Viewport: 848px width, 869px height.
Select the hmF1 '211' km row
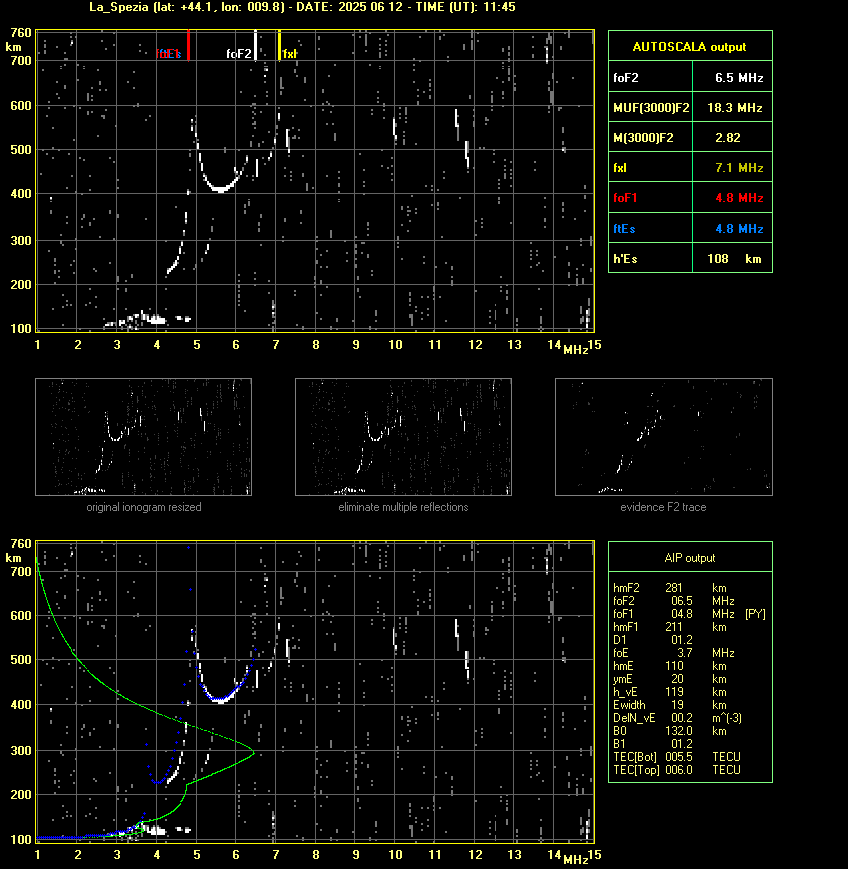(670, 627)
